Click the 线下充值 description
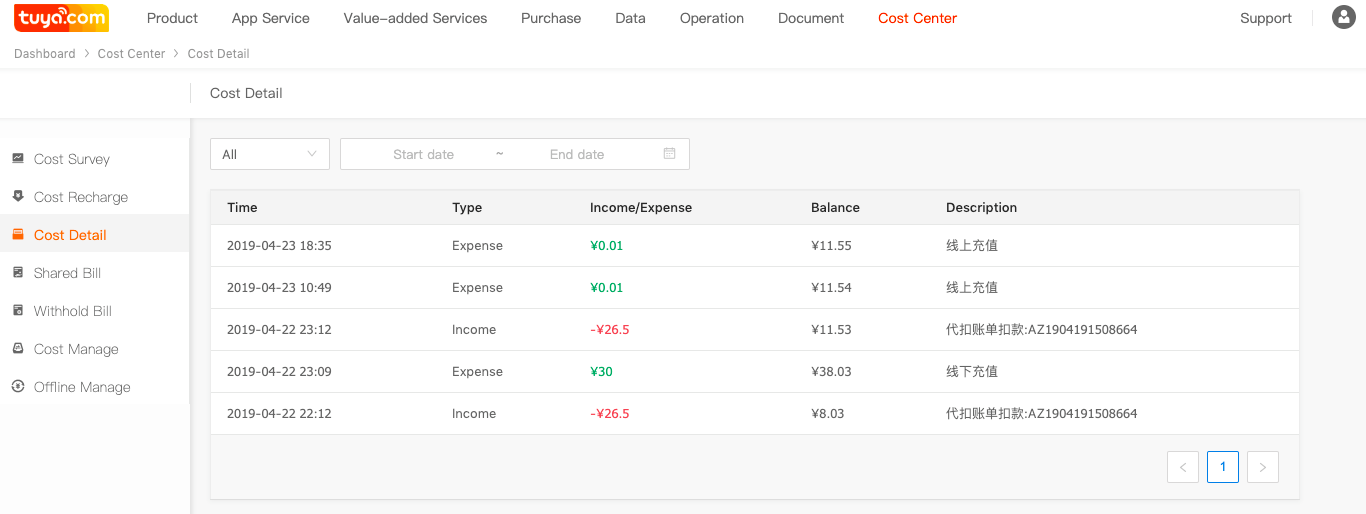Image resolution: width=1366 pixels, height=514 pixels. 972,372
